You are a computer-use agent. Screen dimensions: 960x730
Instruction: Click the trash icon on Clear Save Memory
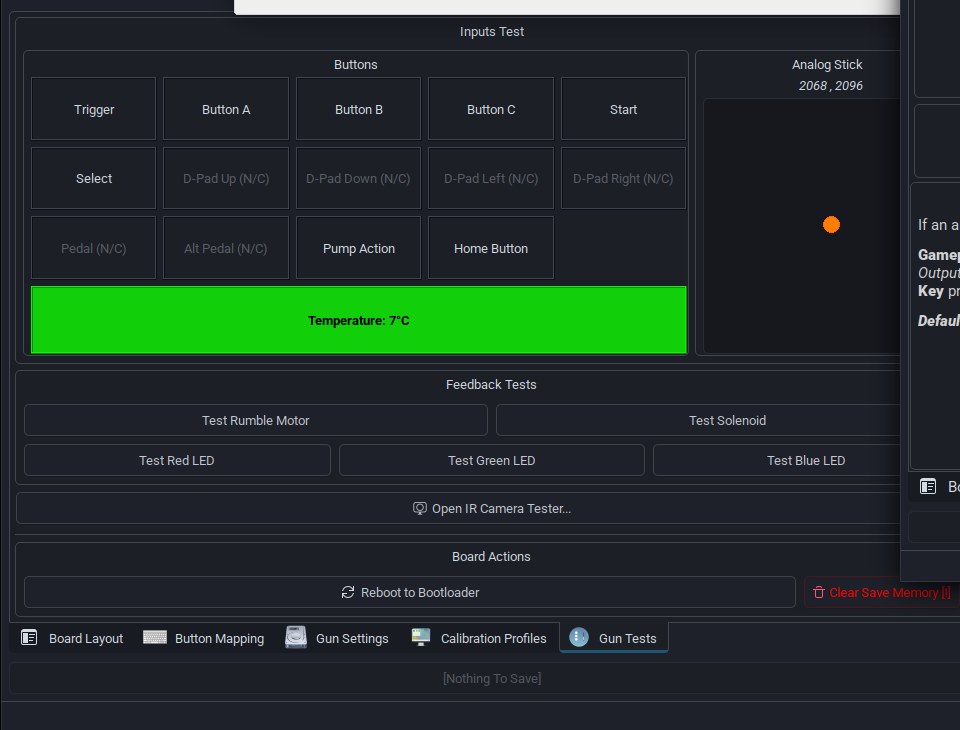pyautogui.click(x=819, y=592)
